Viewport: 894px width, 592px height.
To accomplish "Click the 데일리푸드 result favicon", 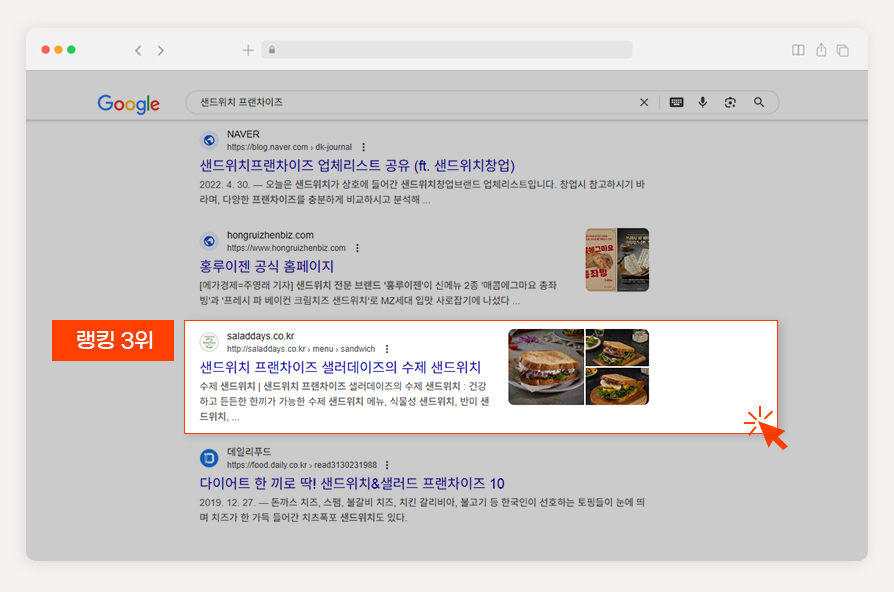I will coord(209,458).
